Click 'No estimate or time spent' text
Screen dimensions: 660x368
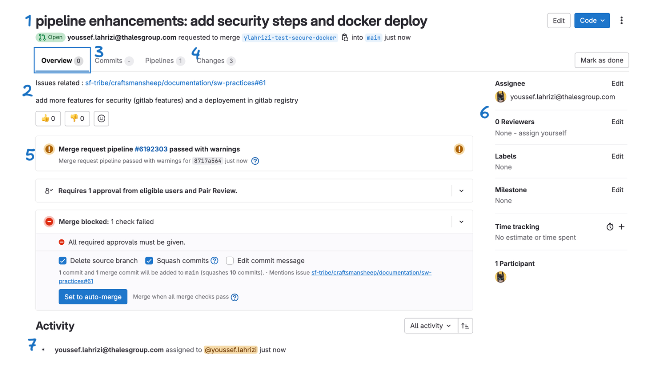(535, 237)
